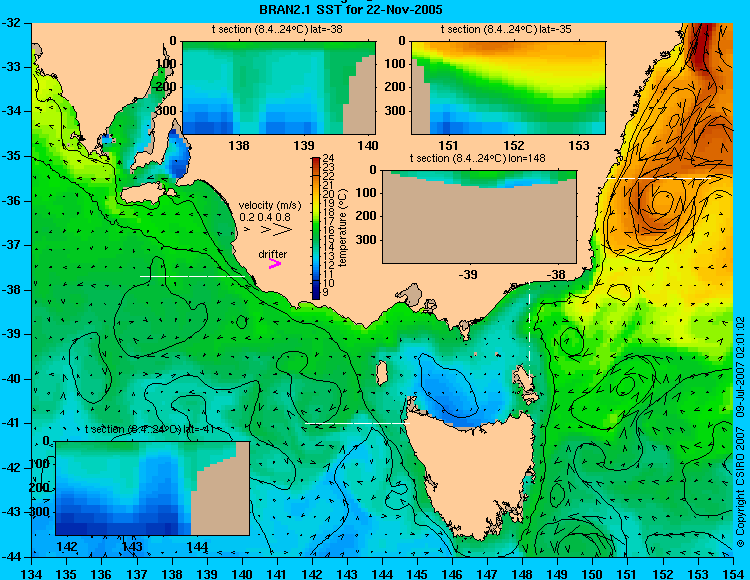Click the "drifter" legend label
Viewport: 750px width, 580px height.
coord(273,254)
